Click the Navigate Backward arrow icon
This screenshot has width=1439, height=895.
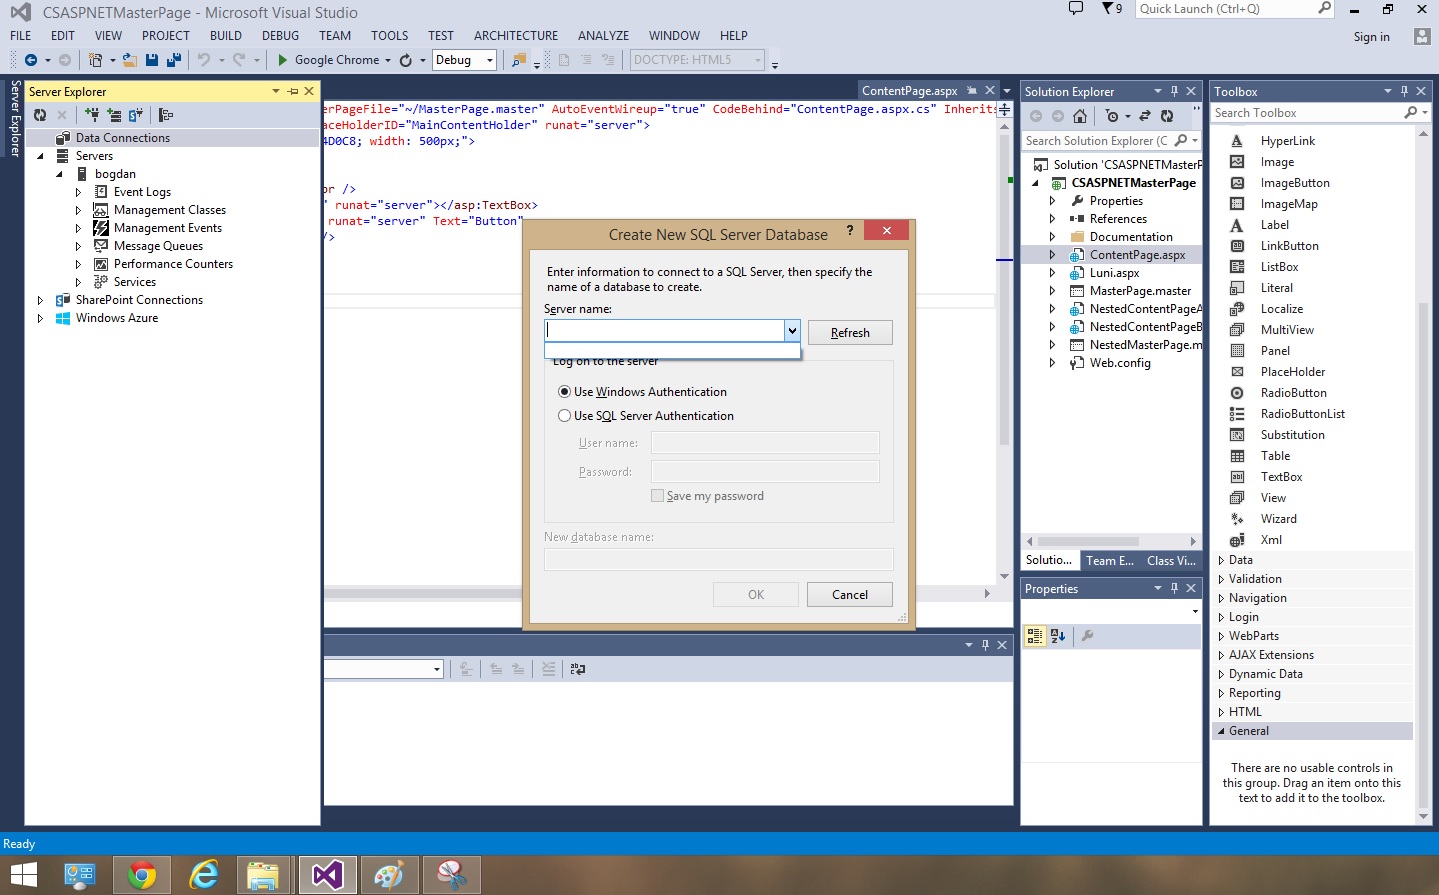tap(30, 60)
